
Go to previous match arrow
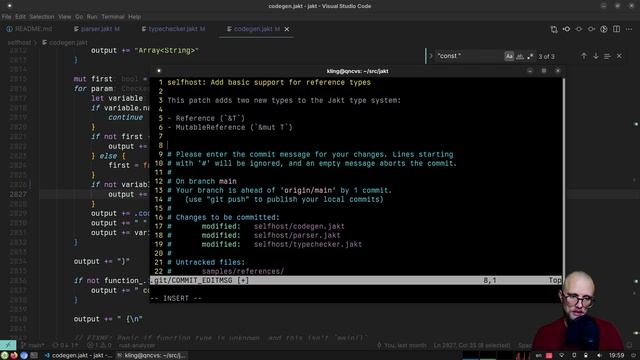coord(584,56)
